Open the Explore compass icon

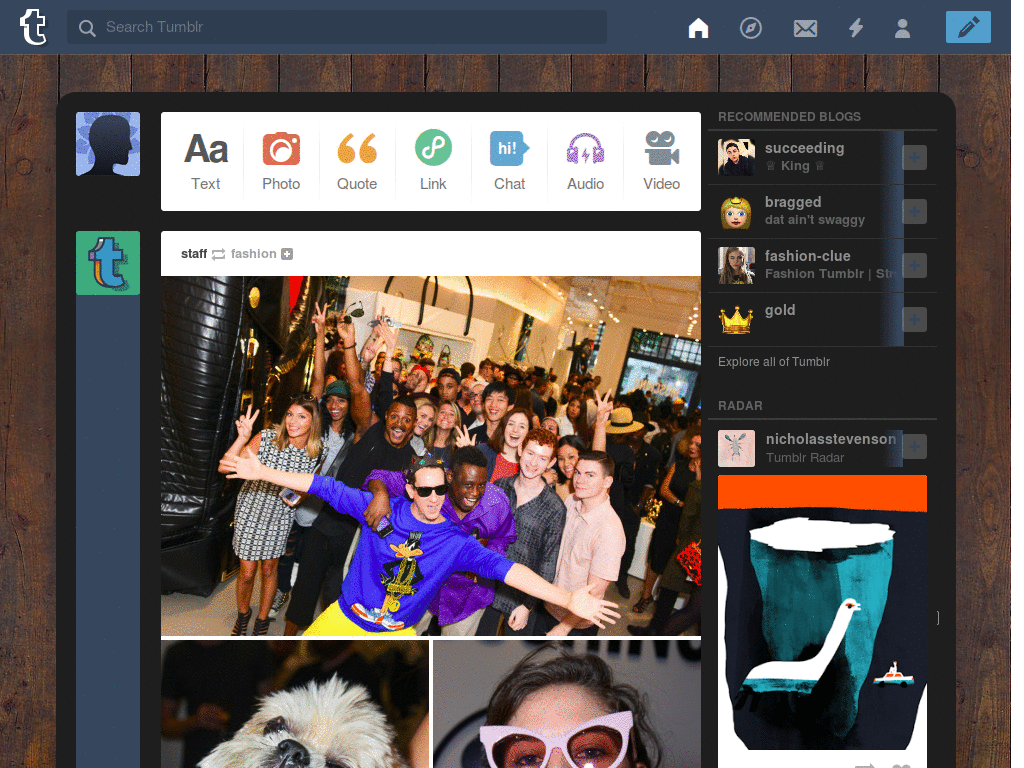pyautogui.click(x=750, y=28)
